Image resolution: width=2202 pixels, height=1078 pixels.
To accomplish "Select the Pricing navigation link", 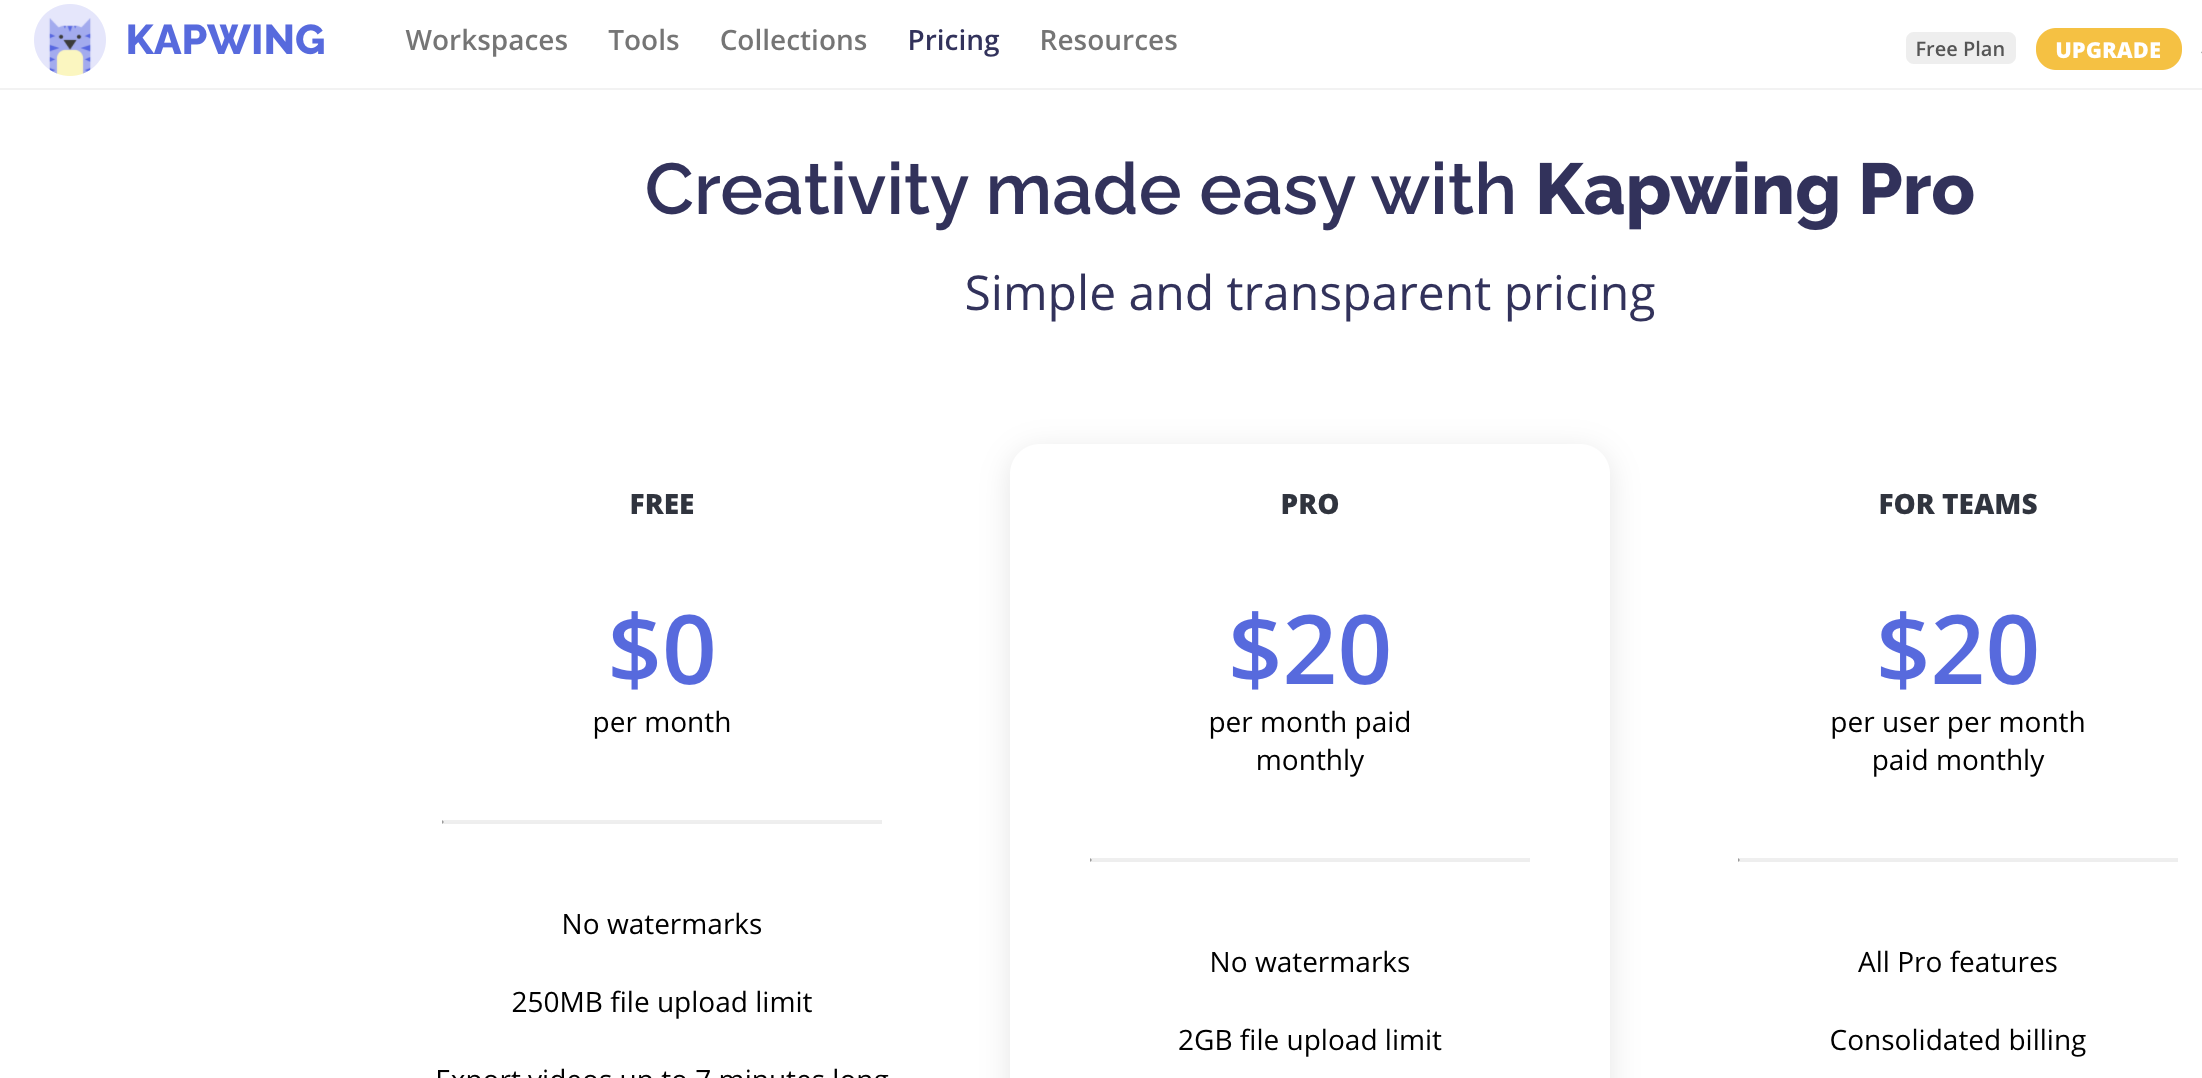I will point(953,40).
